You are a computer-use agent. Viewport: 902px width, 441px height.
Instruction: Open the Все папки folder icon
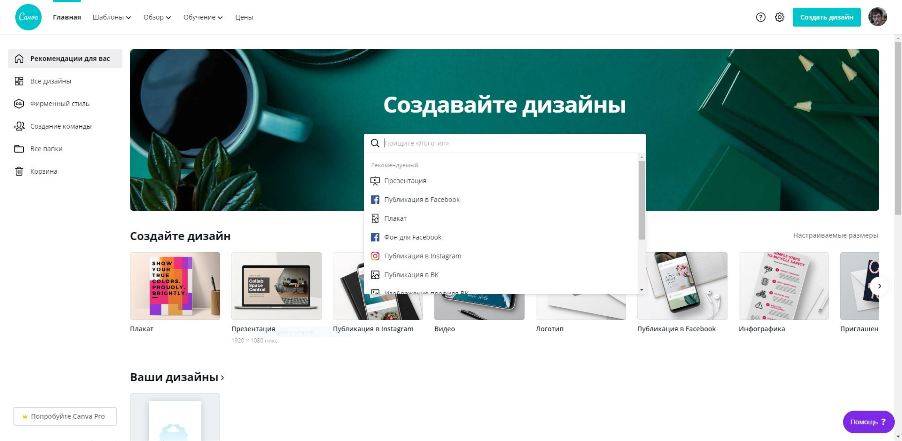point(19,149)
